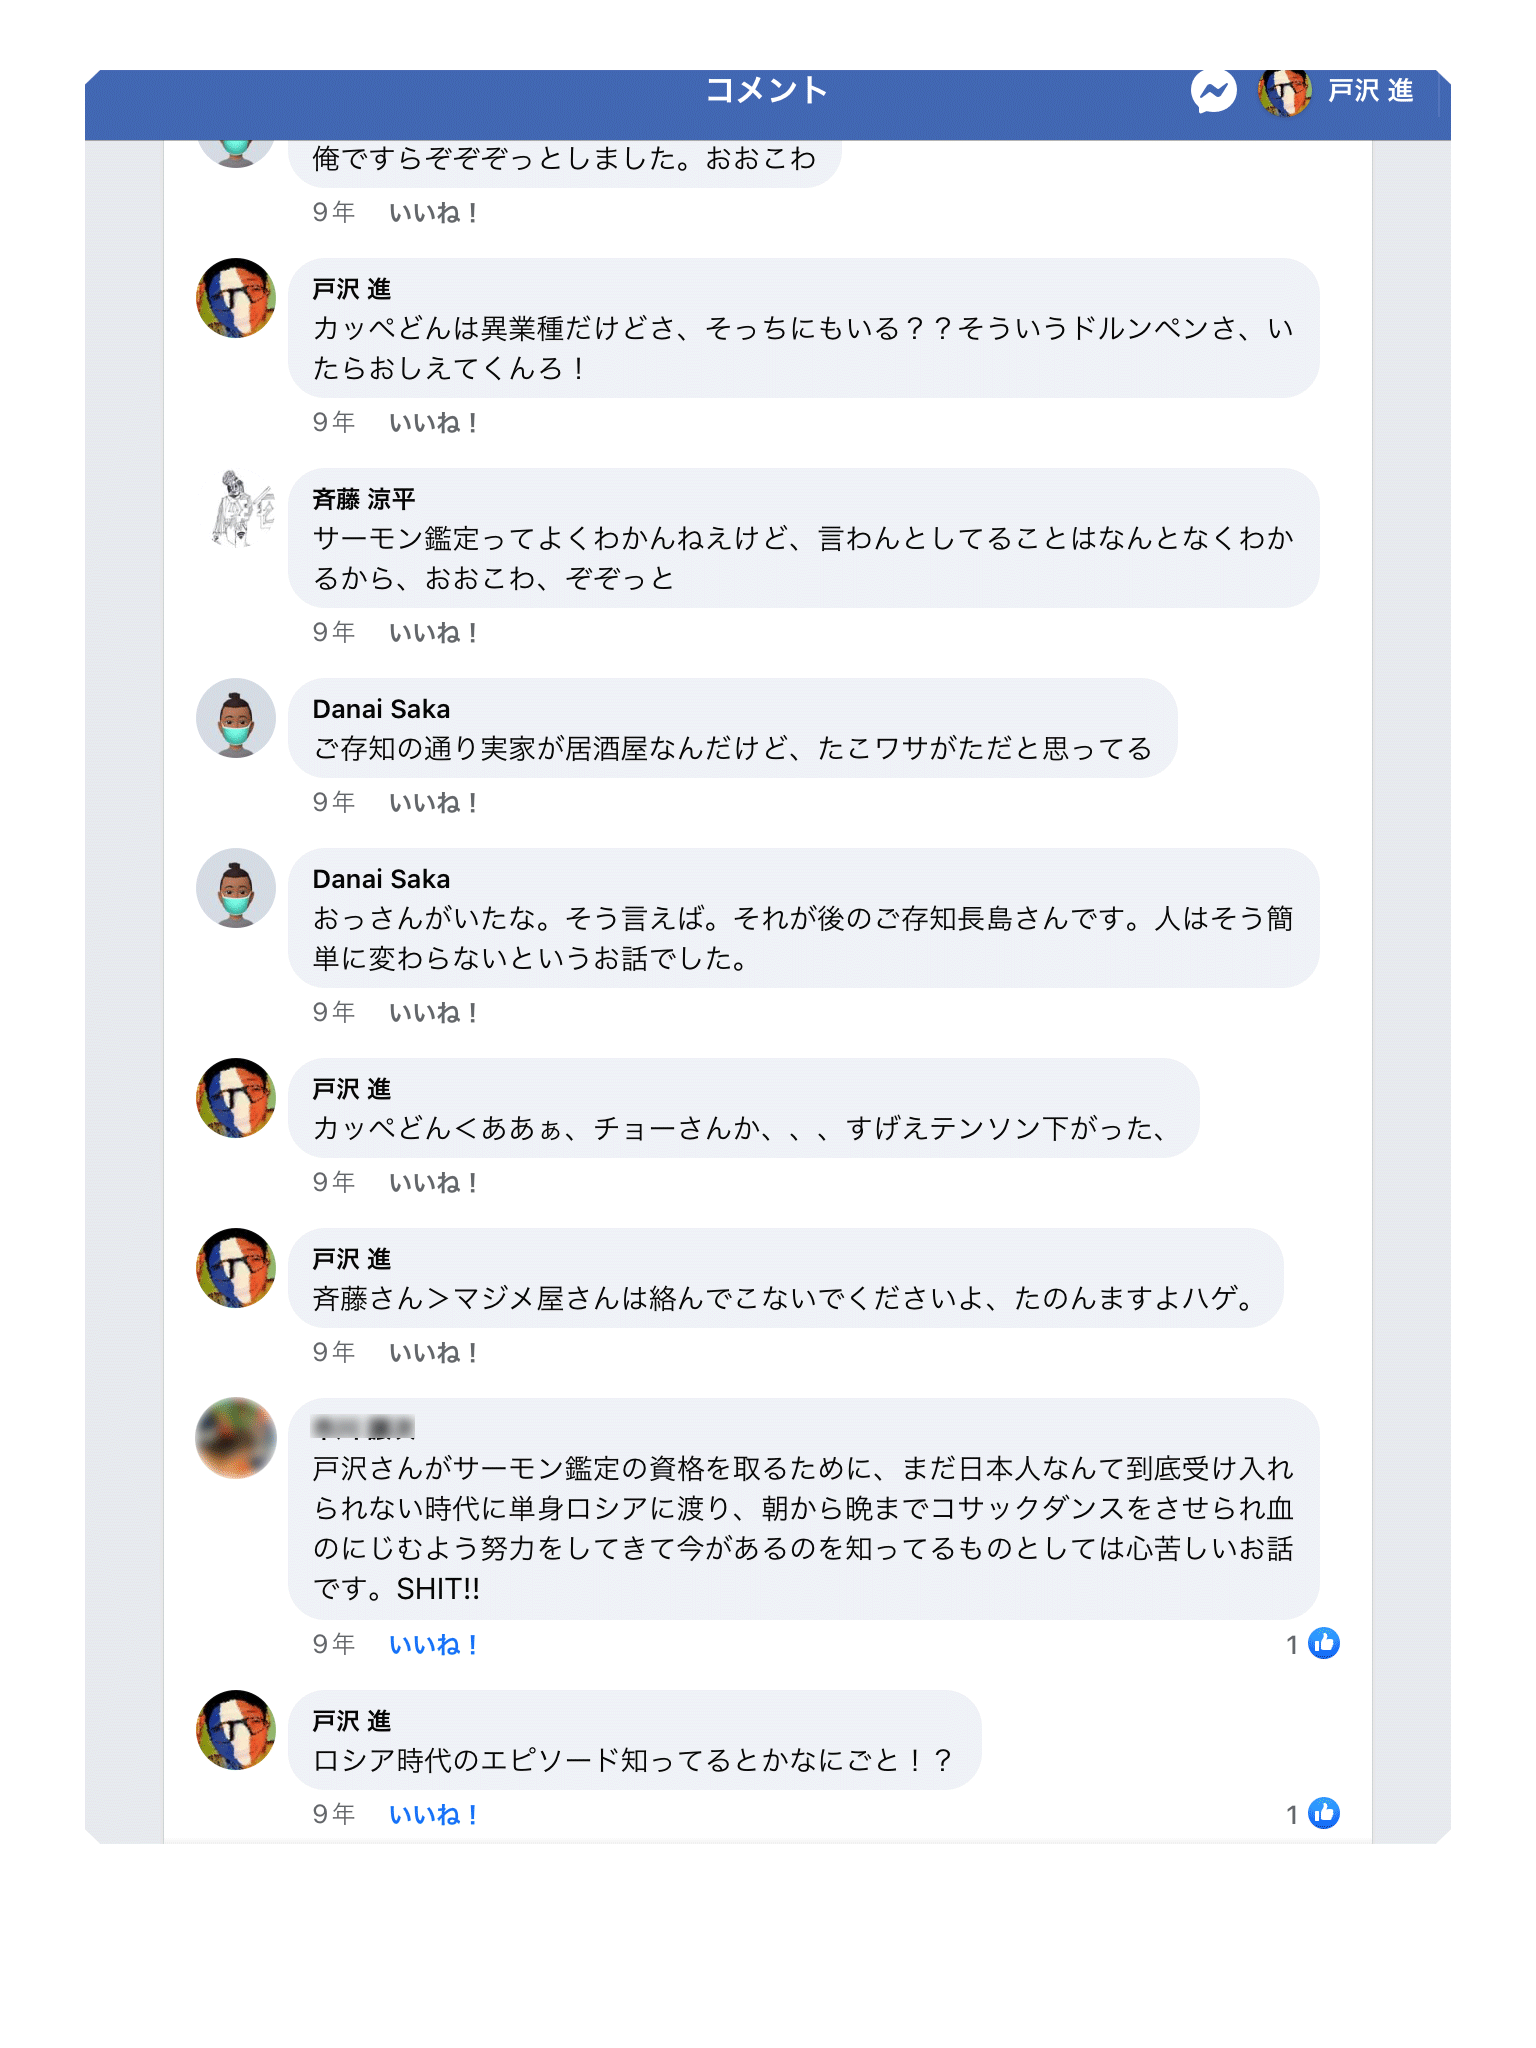The height and width of the screenshot is (2048, 1536).
Task: Click いいね！ under the マジメ屋さん comment
Action: pyautogui.click(x=433, y=1353)
